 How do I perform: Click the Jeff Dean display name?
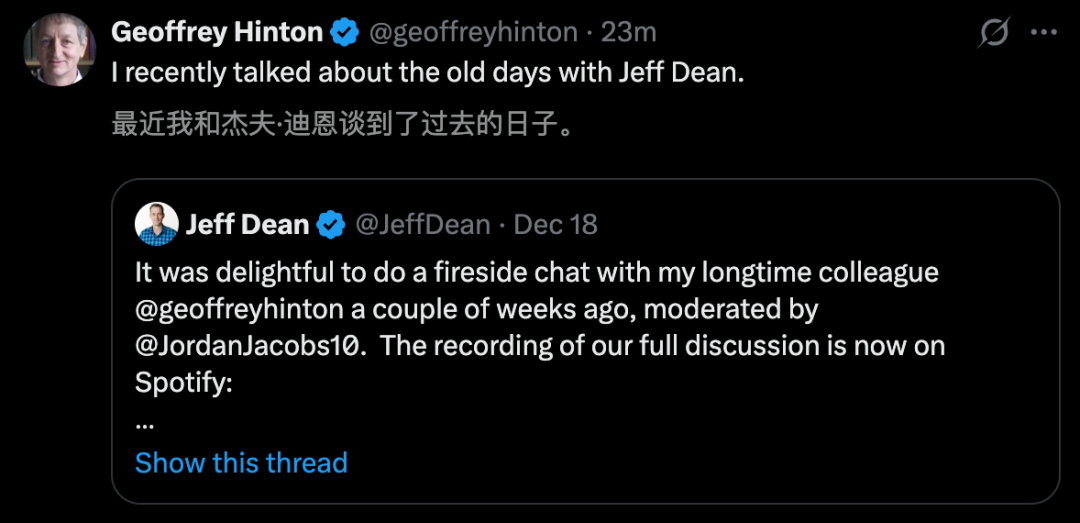[x=247, y=224]
